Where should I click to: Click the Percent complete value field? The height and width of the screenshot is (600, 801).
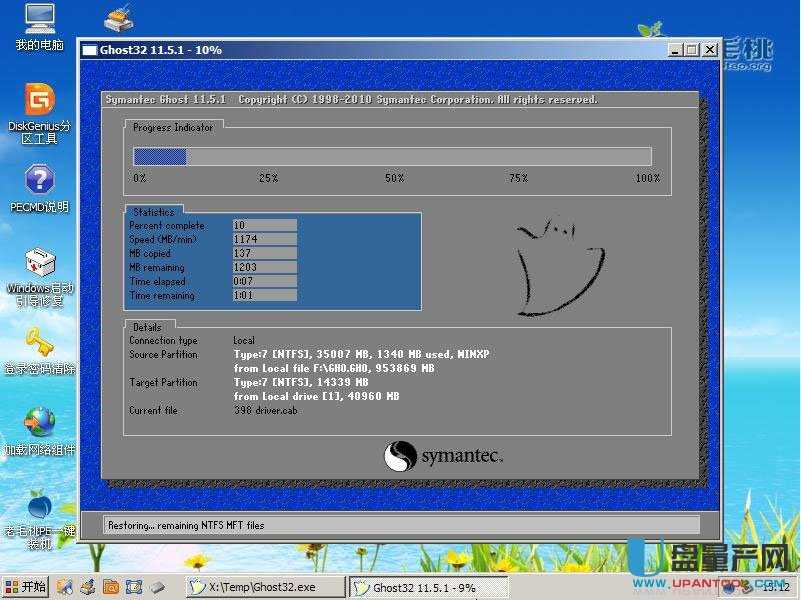(x=264, y=226)
